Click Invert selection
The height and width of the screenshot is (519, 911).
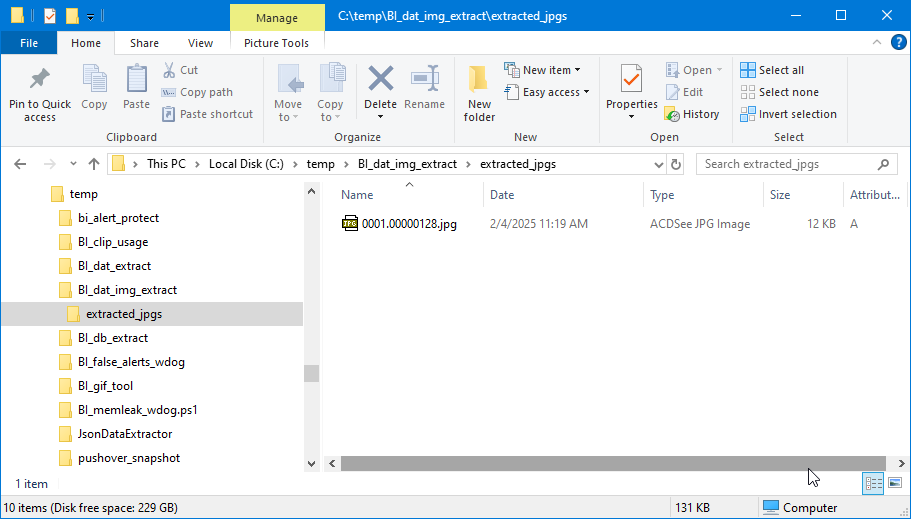pyautogui.click(x=788, y=114)
